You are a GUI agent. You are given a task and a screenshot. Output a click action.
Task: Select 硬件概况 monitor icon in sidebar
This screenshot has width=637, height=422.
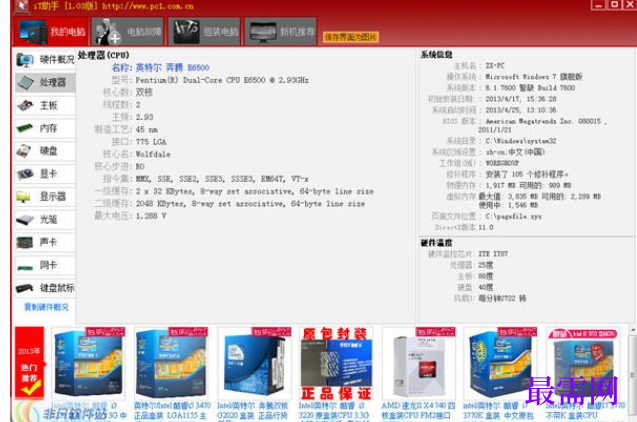pos(25,60)
